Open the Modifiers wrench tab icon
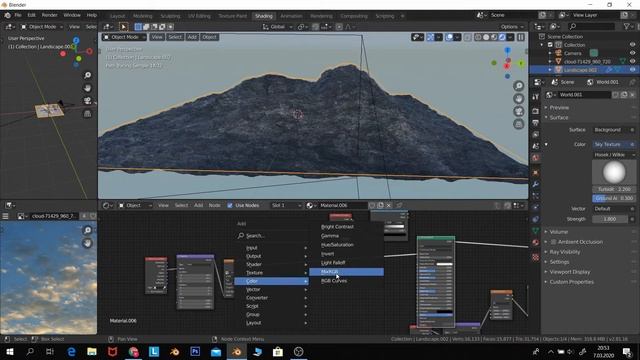Viewport: 640px width, 360px height. [536, 184]
